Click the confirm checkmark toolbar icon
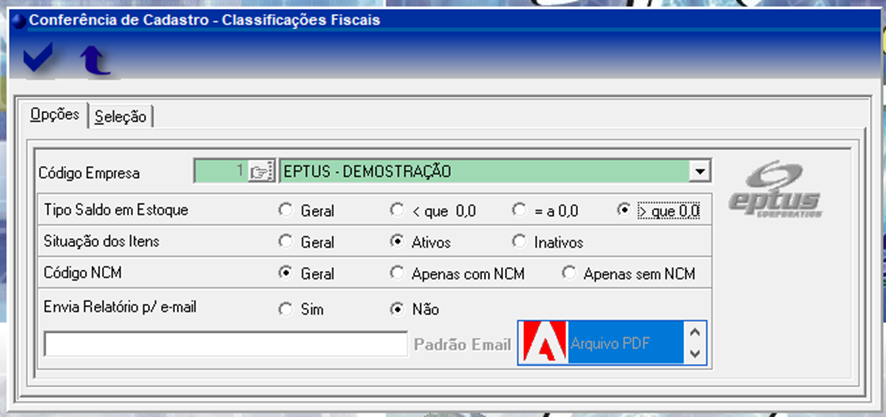 (38, 60)
